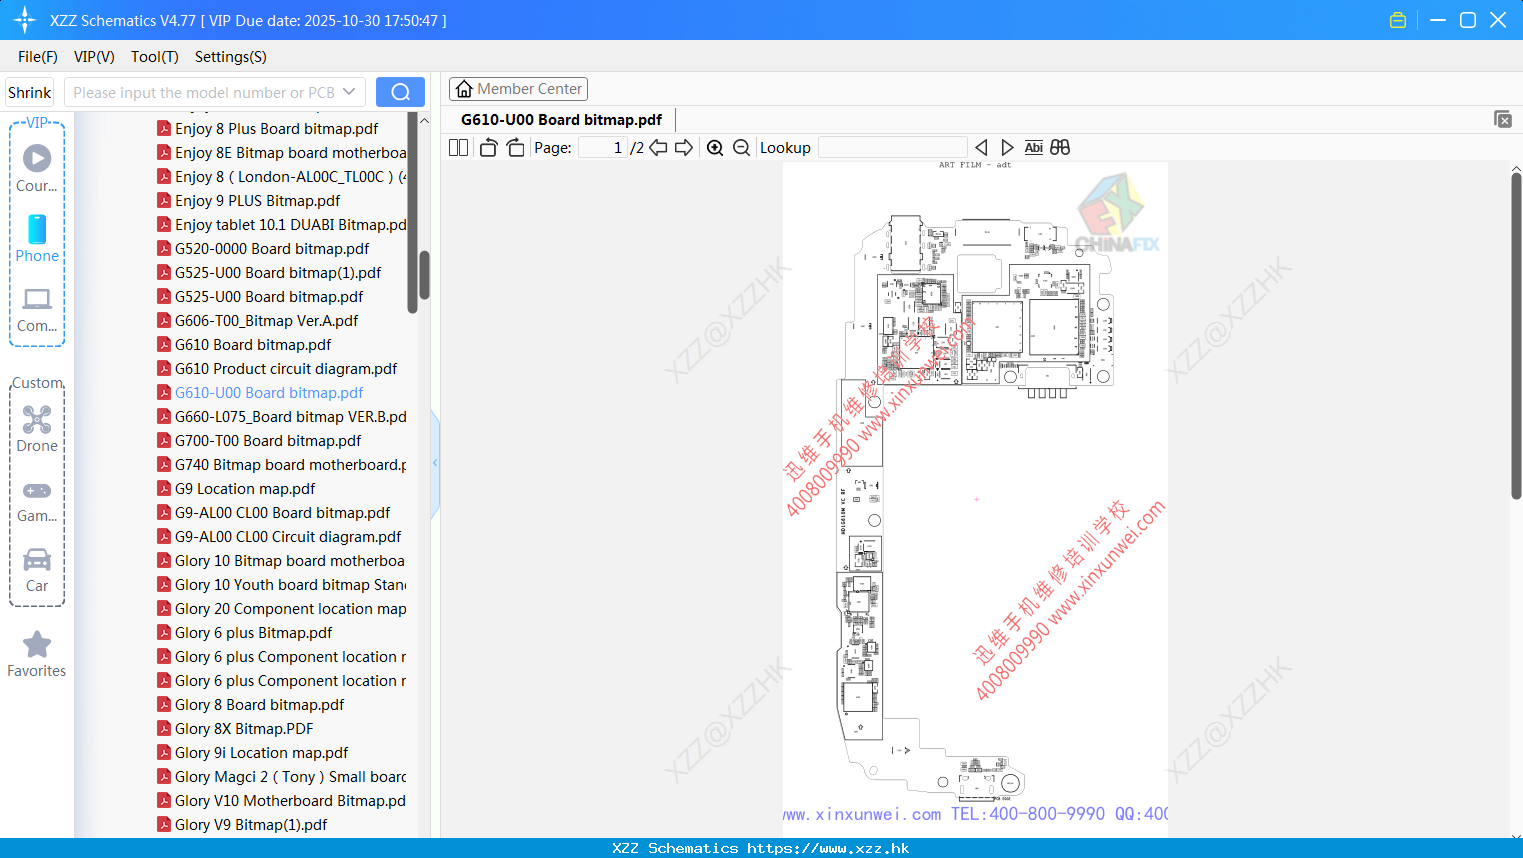This screenshot has height=858, width=1523.
Task: Toggle the Abi whole-word match icon
Action: tap(1034, 148)
